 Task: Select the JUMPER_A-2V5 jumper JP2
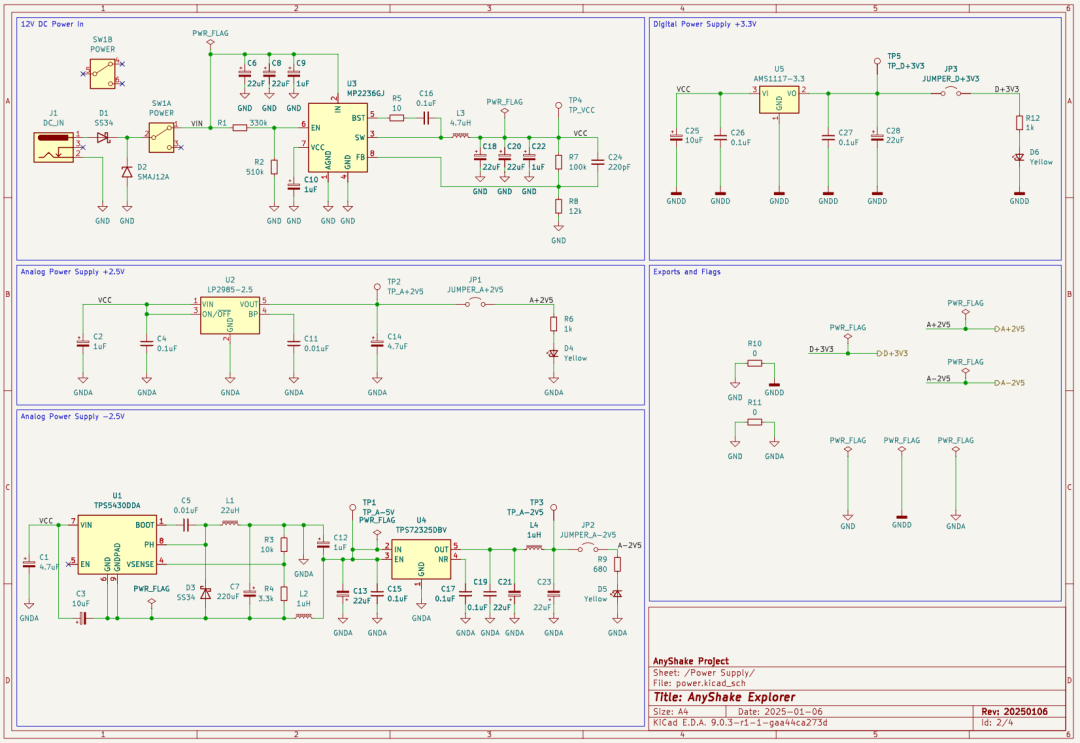click(588, 547)
